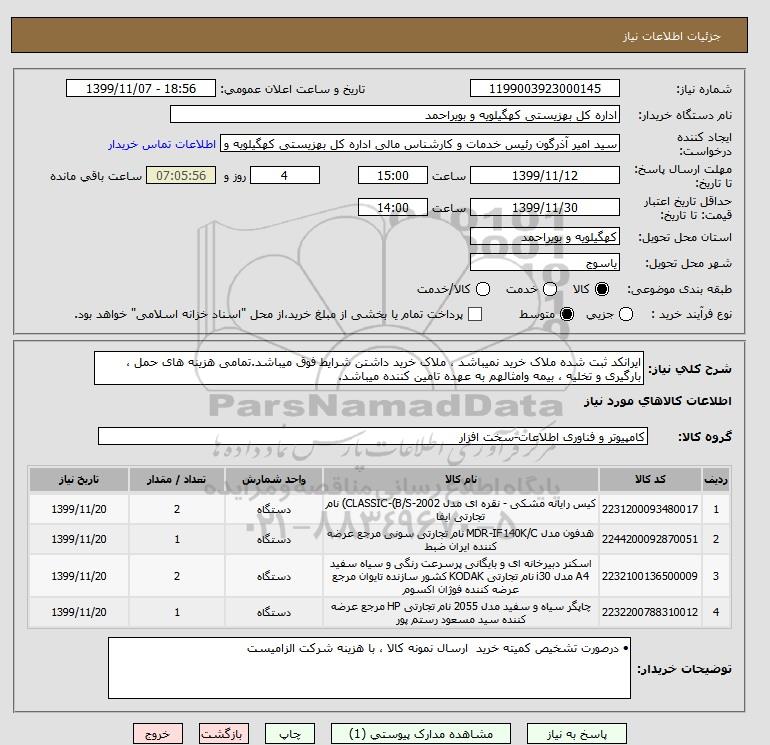This screenshot has width=770, height=745.
Task: Click the announcement date field 1399/11/07 - 18:56
Action: pos(141,88)
